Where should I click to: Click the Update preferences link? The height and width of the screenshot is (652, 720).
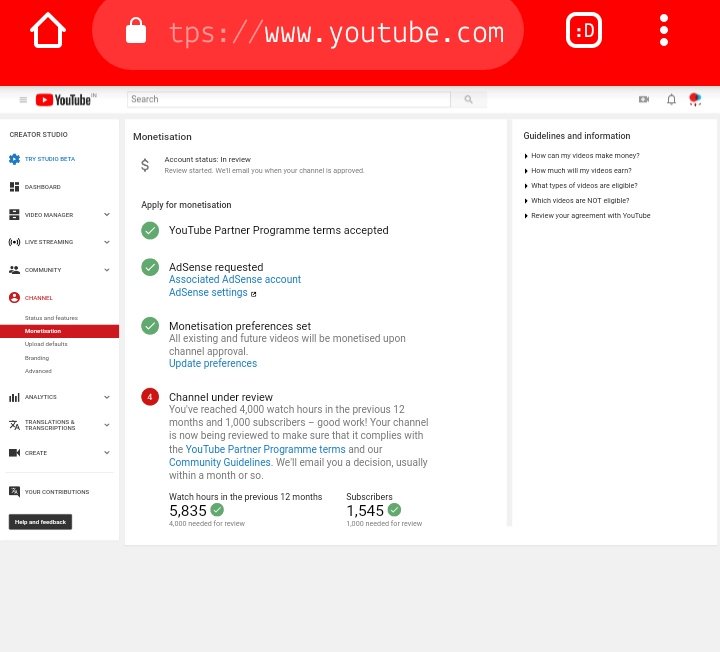click(213, 364)
